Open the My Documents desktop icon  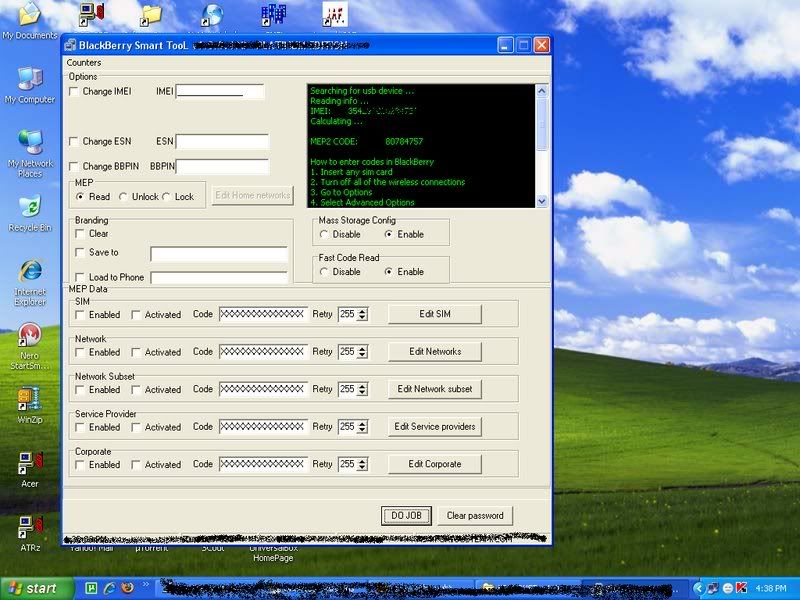coord(30,20)
